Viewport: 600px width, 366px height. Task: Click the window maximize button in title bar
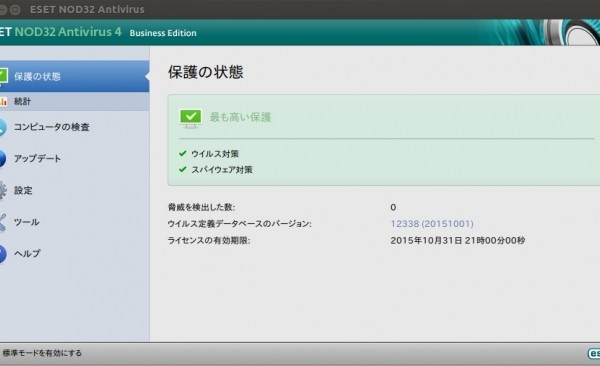(15, 10)
